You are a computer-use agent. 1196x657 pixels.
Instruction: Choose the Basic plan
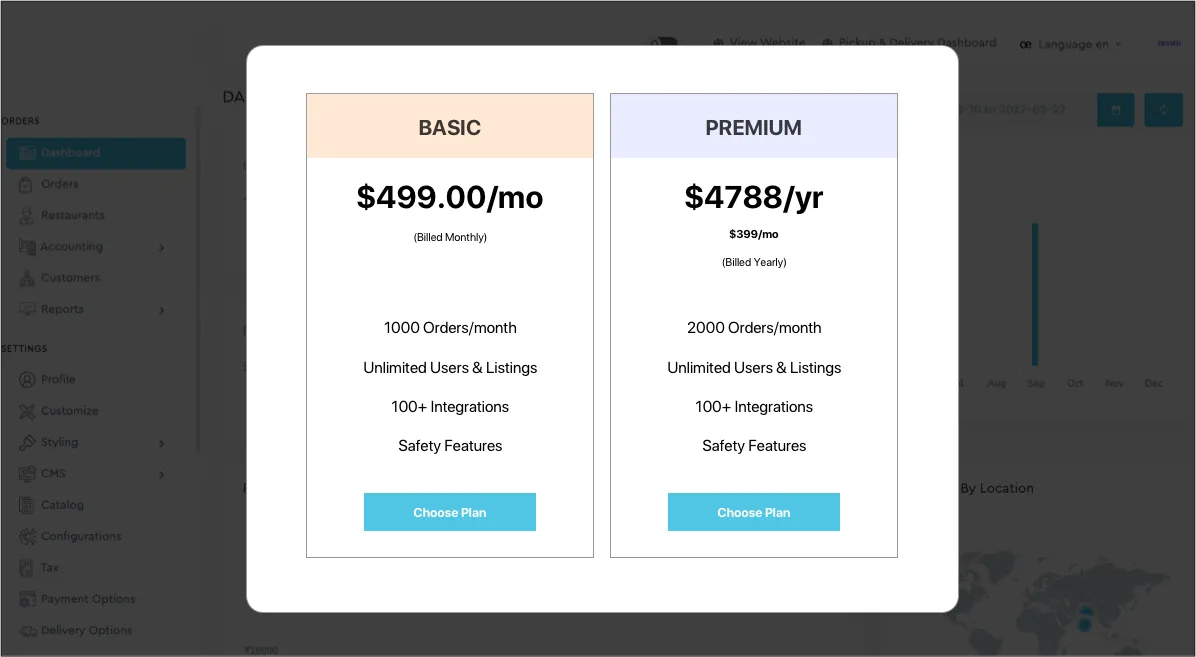pos(450,512)
